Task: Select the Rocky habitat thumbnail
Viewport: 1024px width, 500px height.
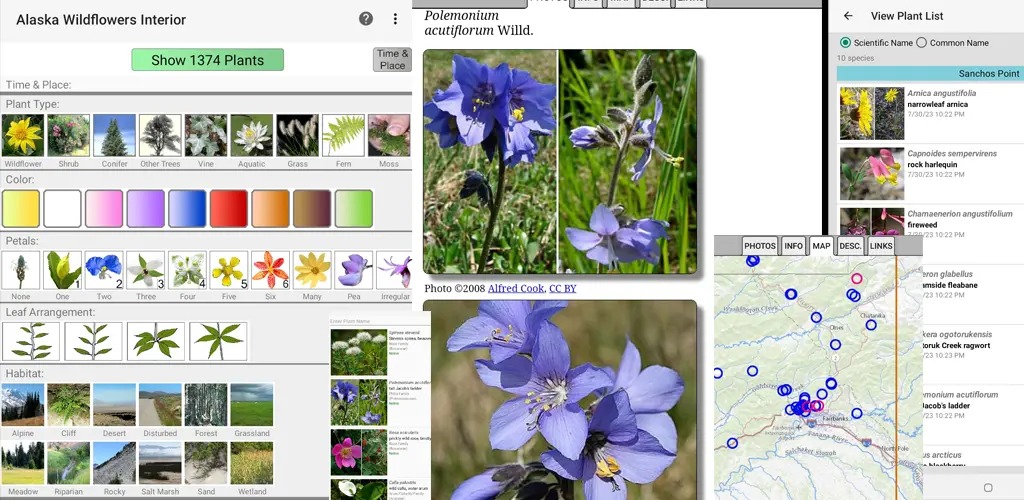Action: [114, 463]
